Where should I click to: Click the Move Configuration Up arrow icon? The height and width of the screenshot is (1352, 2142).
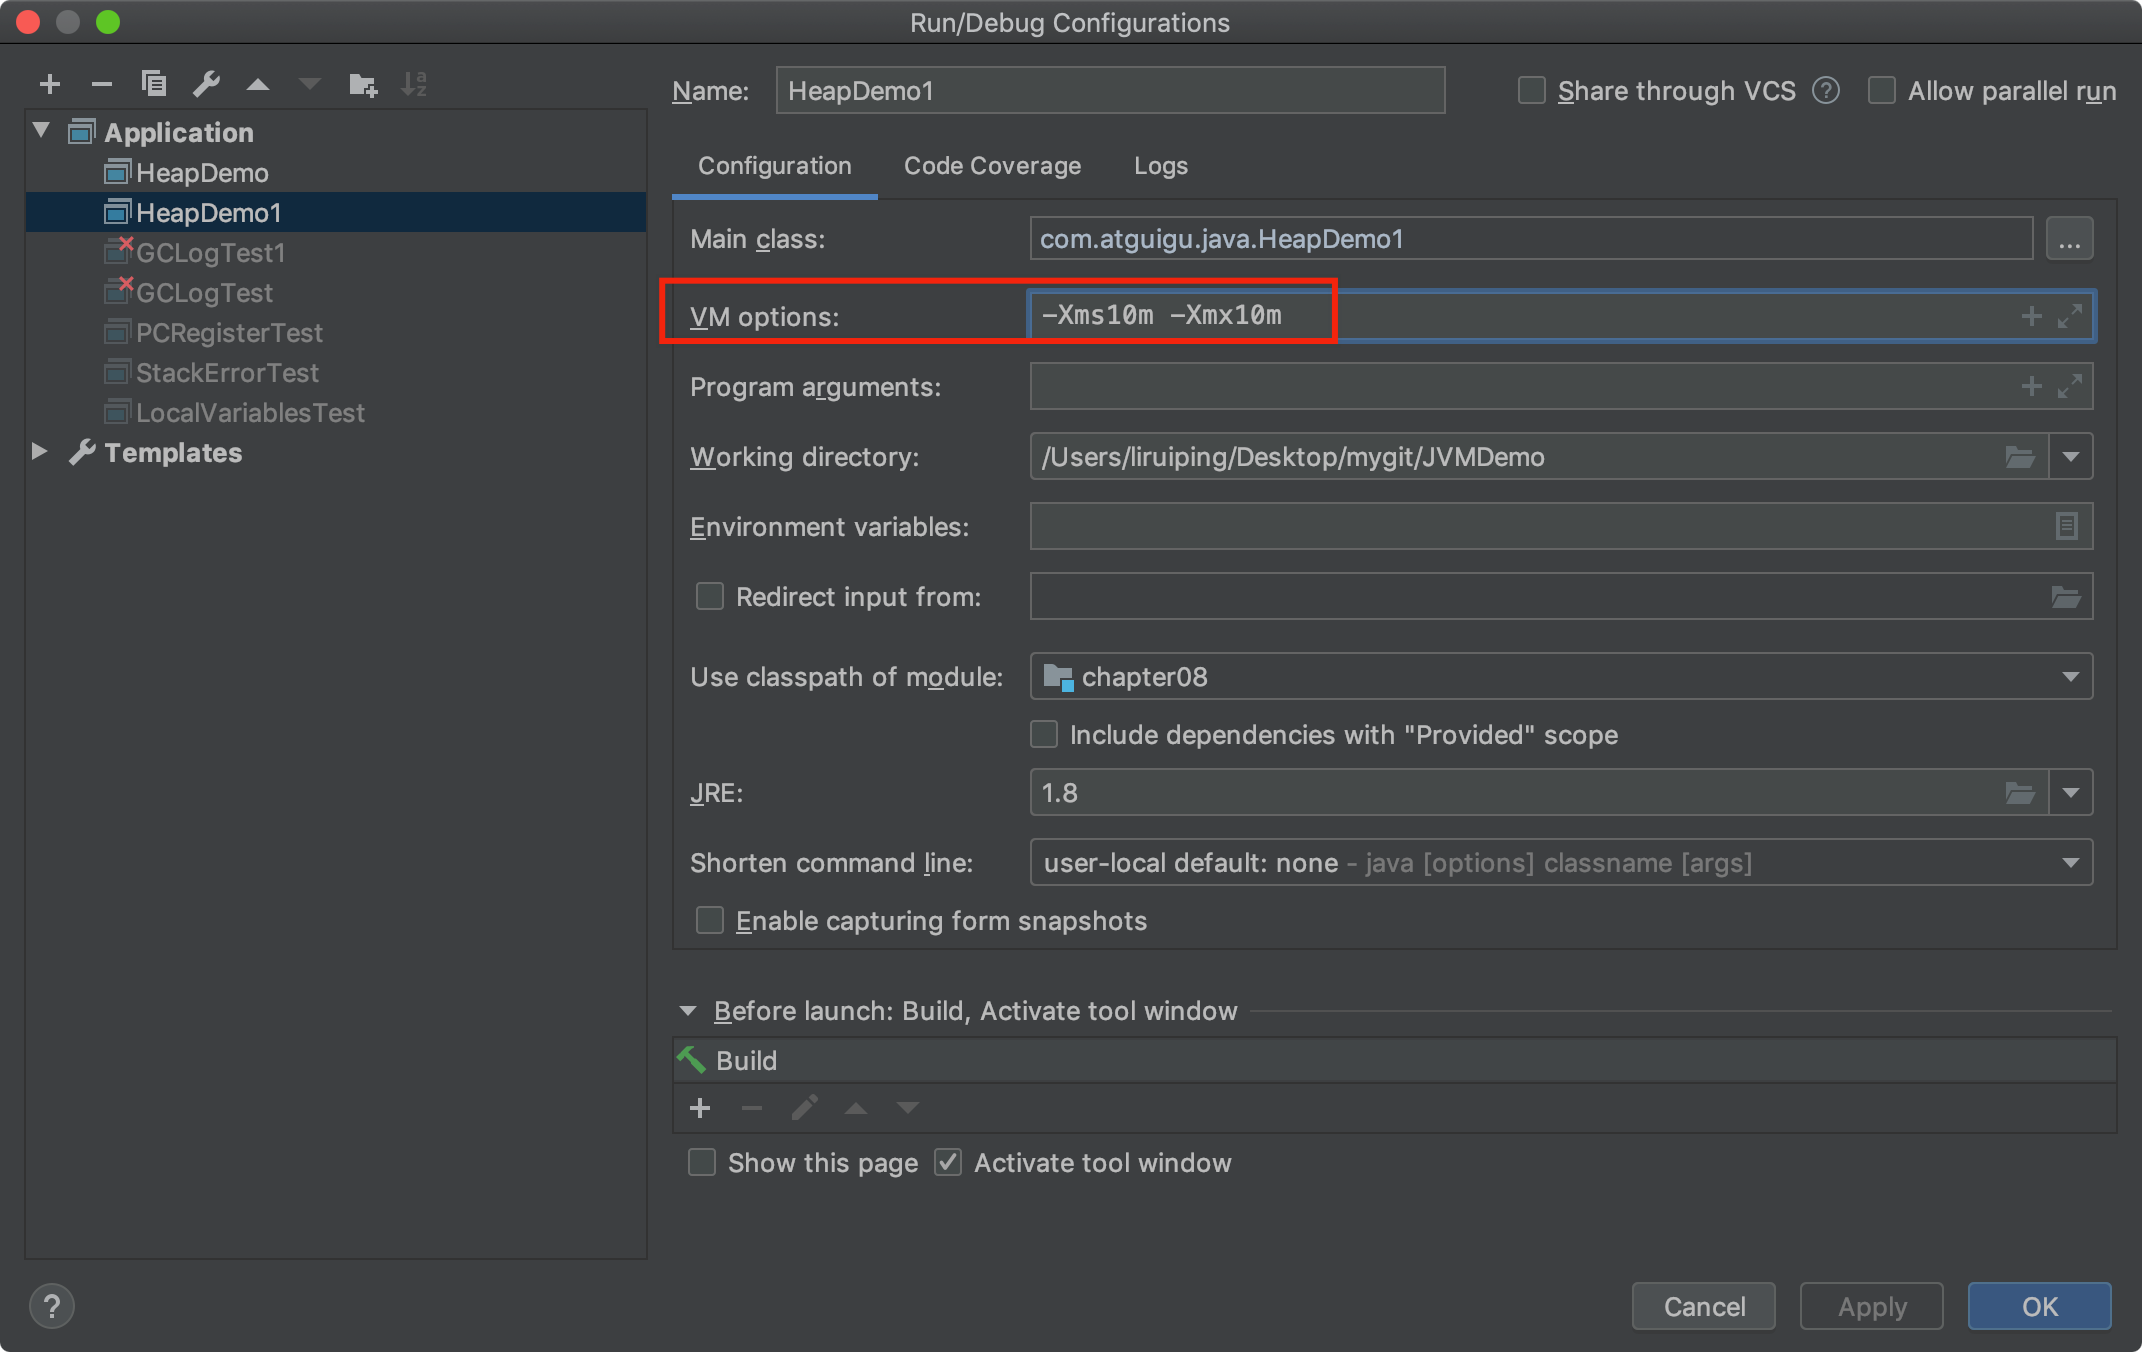[258, 85]
